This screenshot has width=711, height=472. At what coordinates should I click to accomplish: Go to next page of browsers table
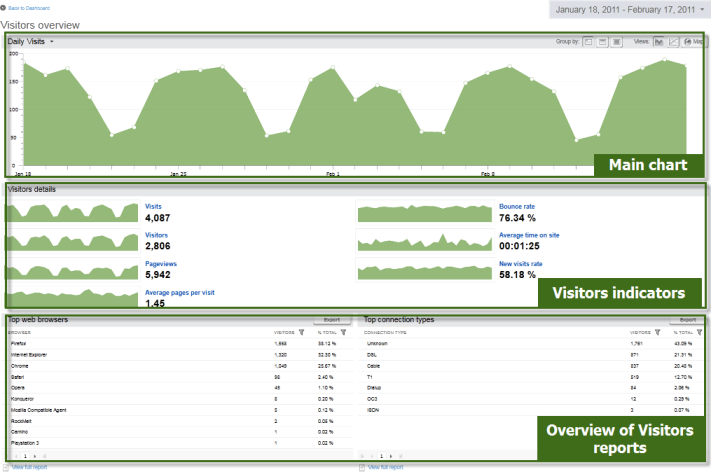(36, 456)
